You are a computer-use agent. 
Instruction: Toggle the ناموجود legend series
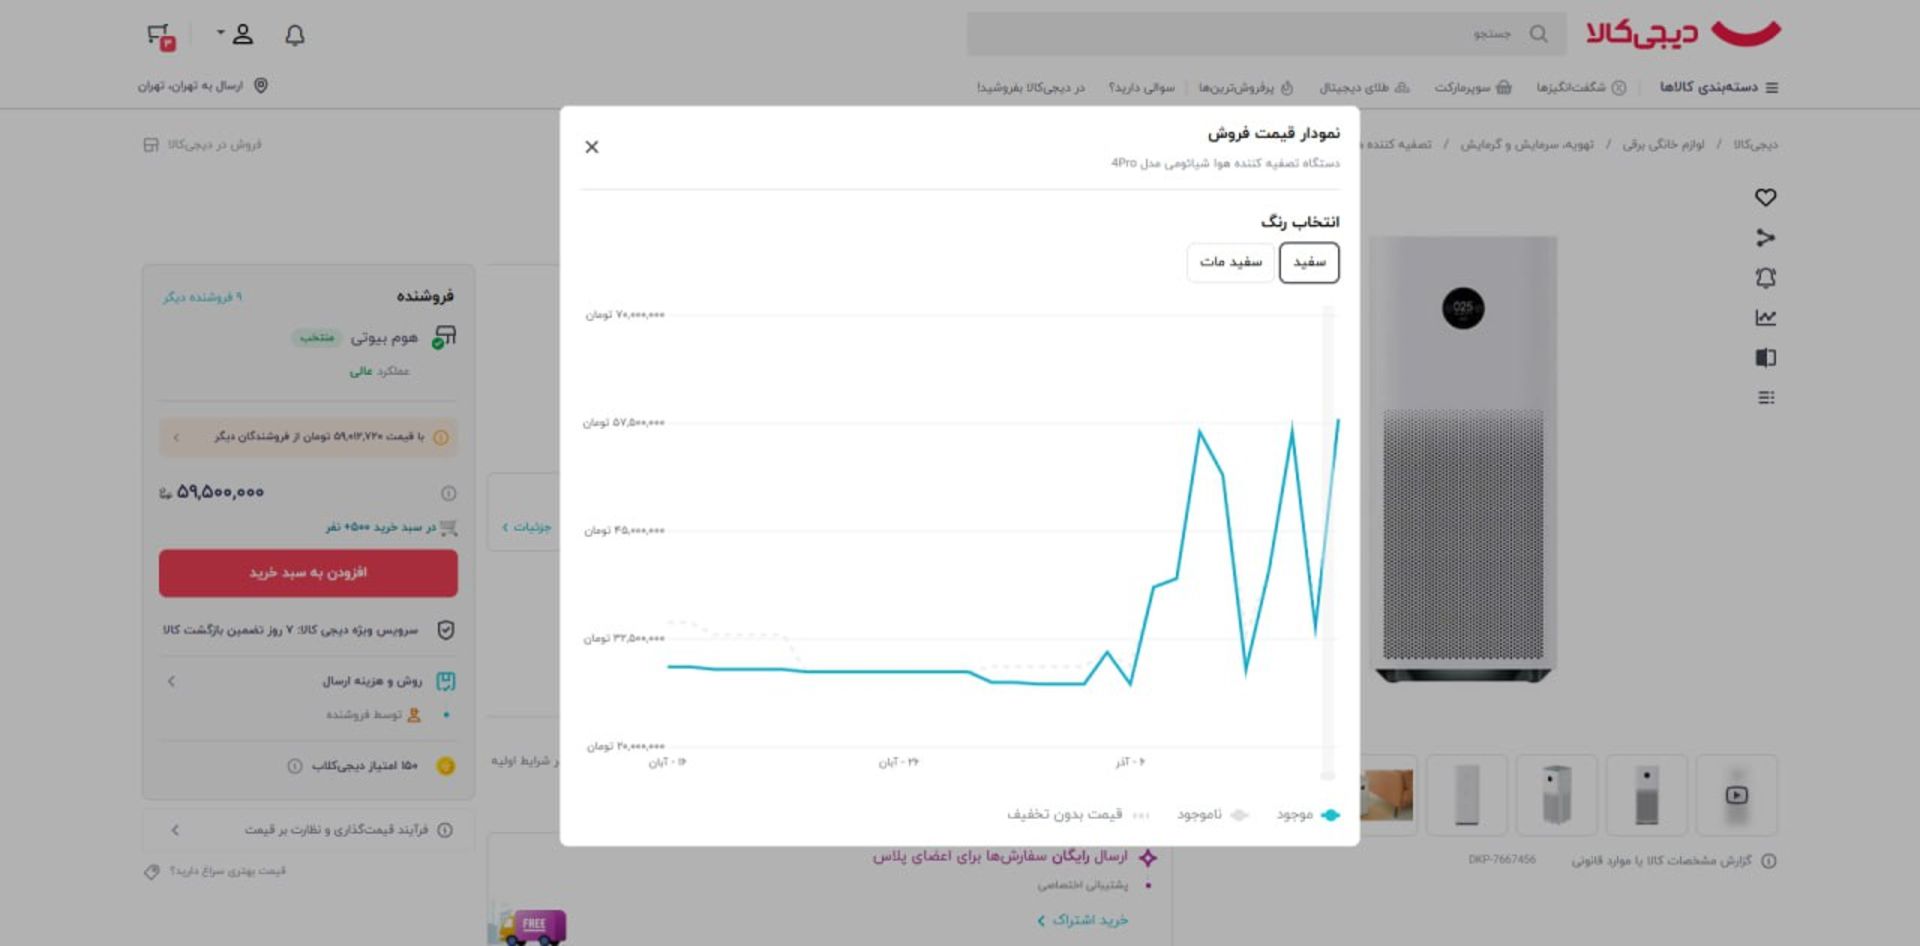pyautogui.click(x=1212, y=815)
